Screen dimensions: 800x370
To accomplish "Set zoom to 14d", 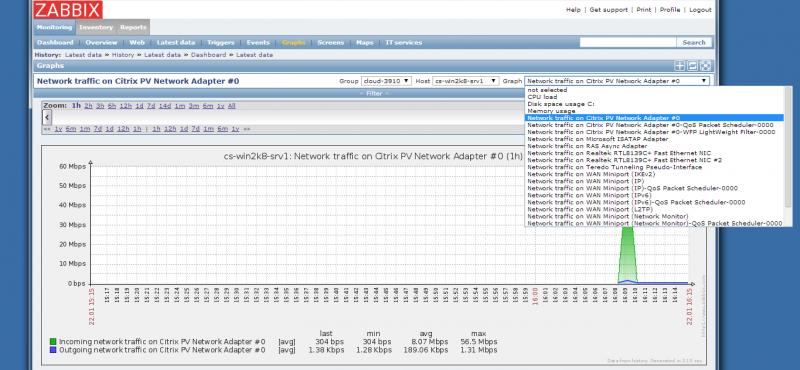I will pyautogui.click(x=165, y=106).
